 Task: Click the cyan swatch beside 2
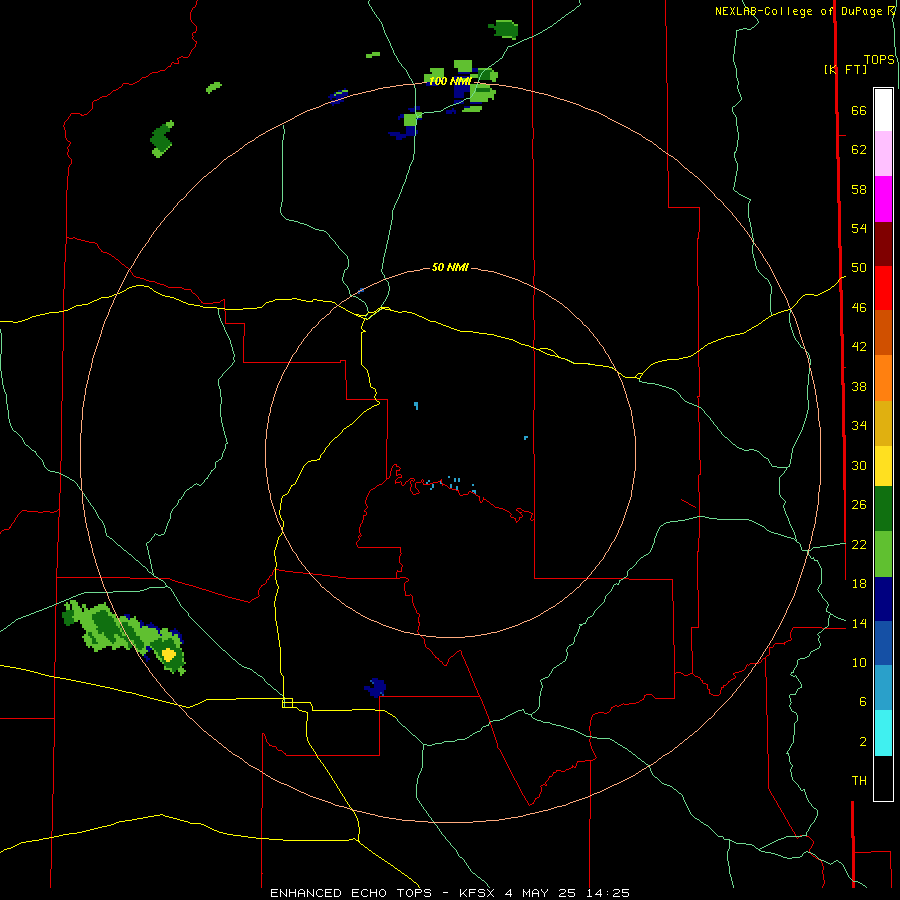coord(883,733)
